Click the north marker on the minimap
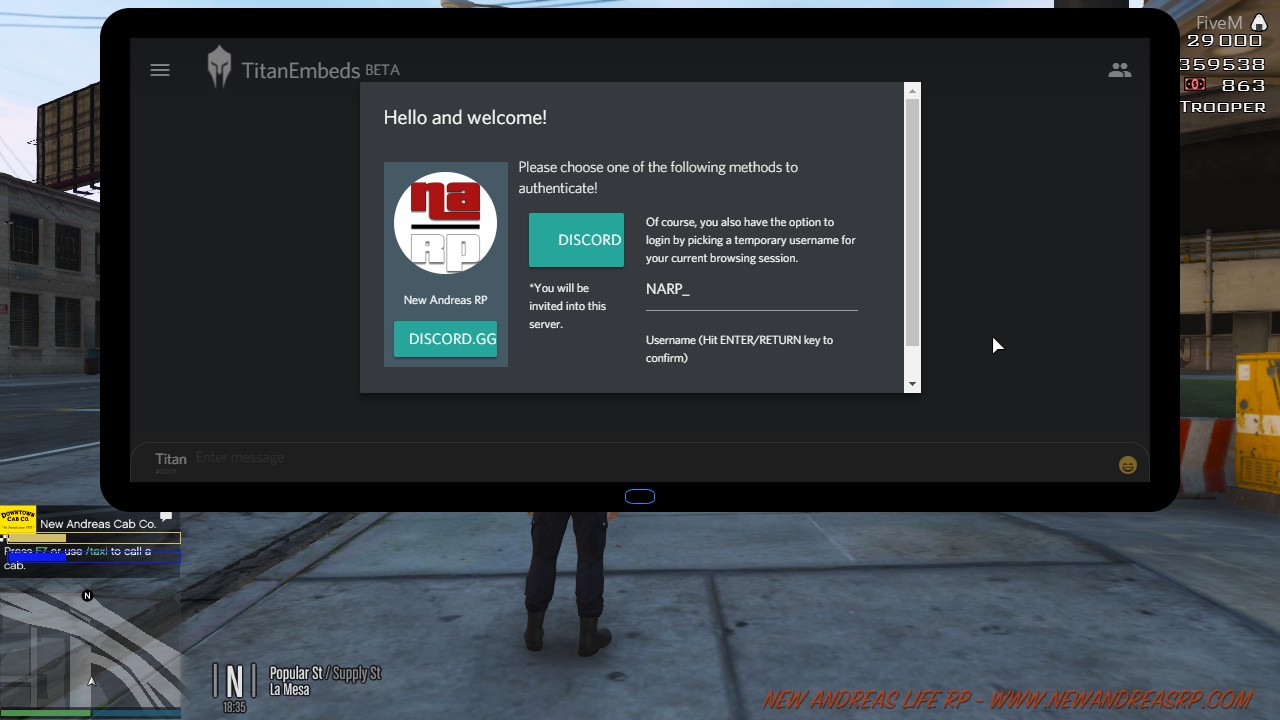Screen dimensions: 1280x720 coord(87,596)
